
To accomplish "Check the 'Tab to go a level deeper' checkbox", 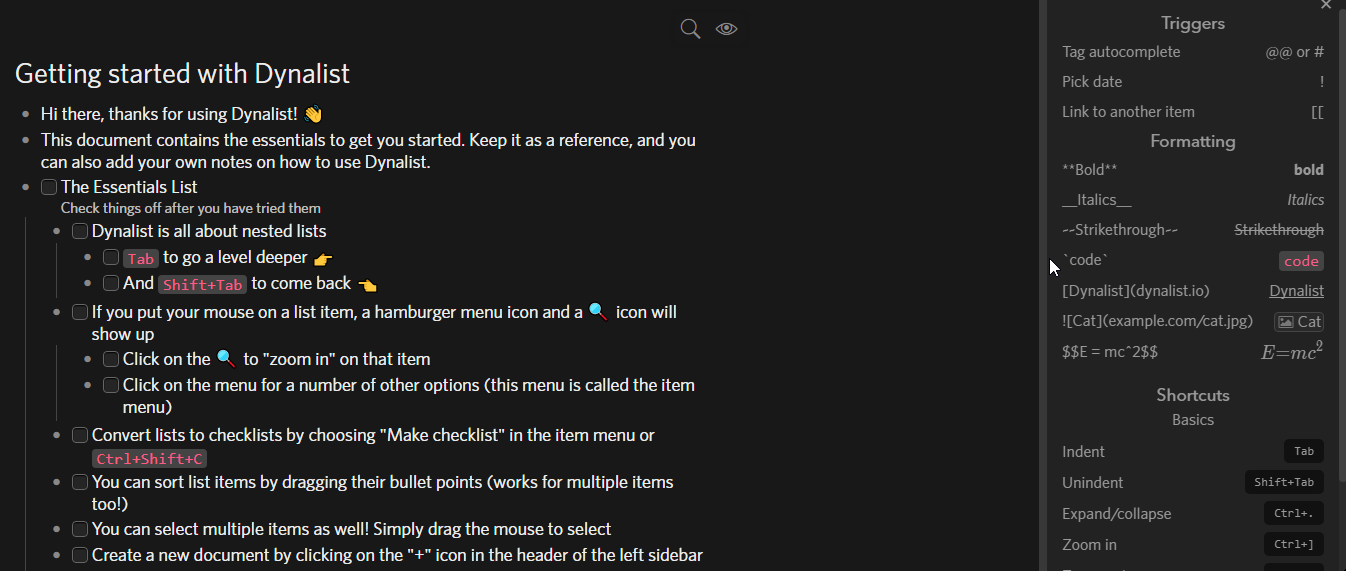I will (111, 257).
